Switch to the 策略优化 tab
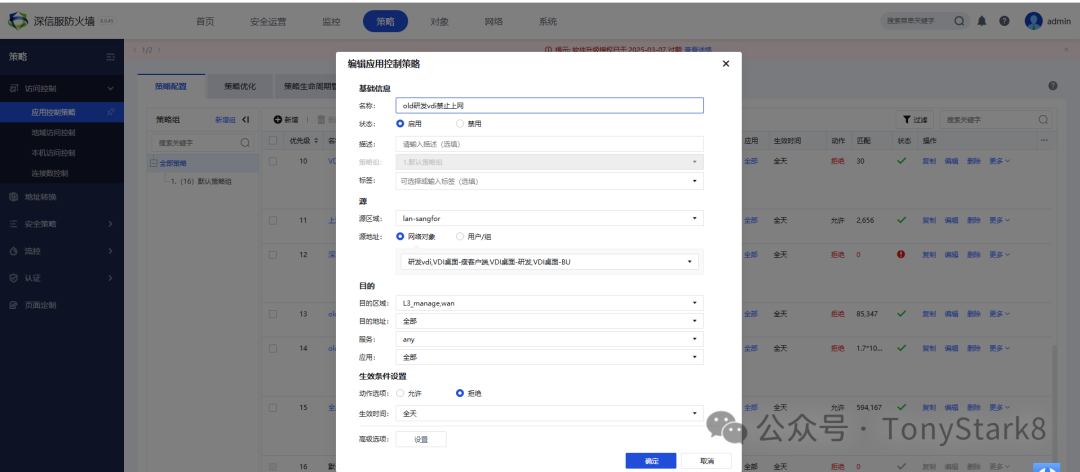This screenshot has width=1080, height=472. tap(240, 86)
